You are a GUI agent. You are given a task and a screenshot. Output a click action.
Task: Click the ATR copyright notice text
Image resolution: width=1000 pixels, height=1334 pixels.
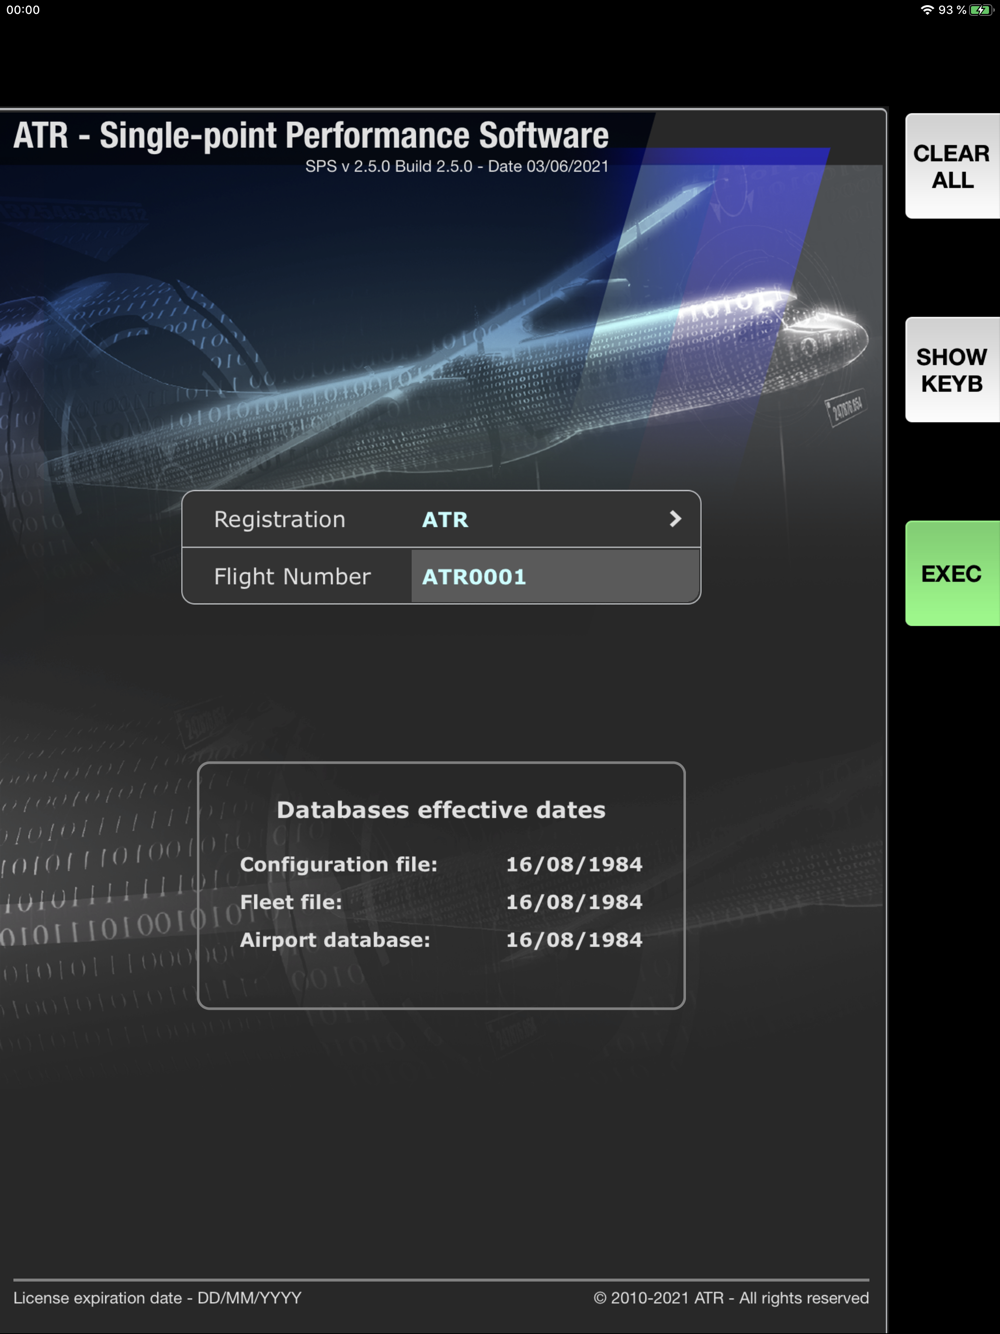[x=731, y=1298]
